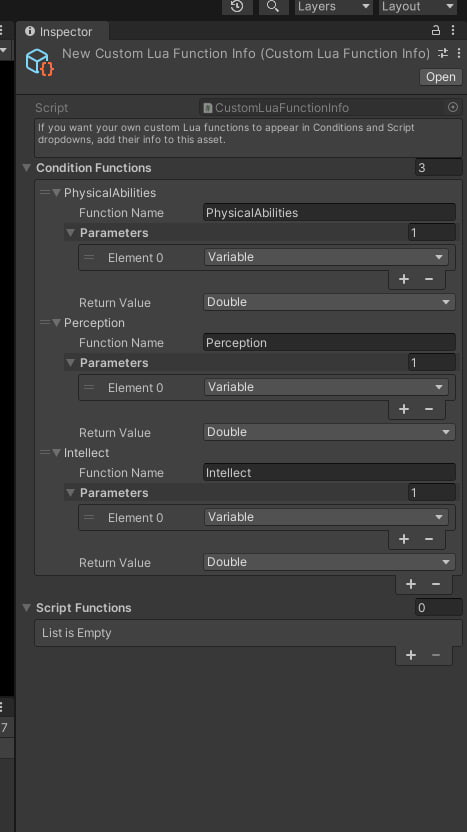Click the Open button

coord(440,77)
